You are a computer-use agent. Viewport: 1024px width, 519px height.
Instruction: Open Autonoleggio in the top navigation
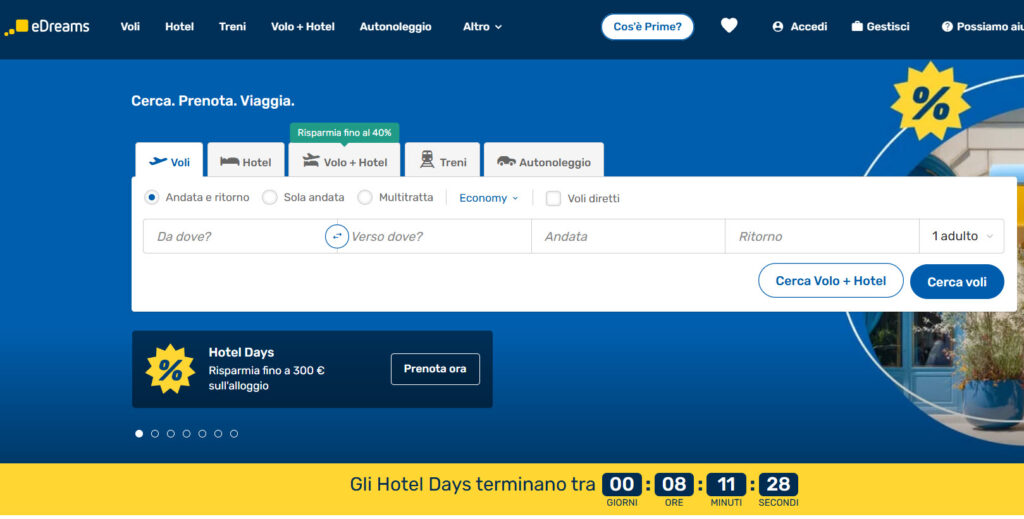click(395, 27)
